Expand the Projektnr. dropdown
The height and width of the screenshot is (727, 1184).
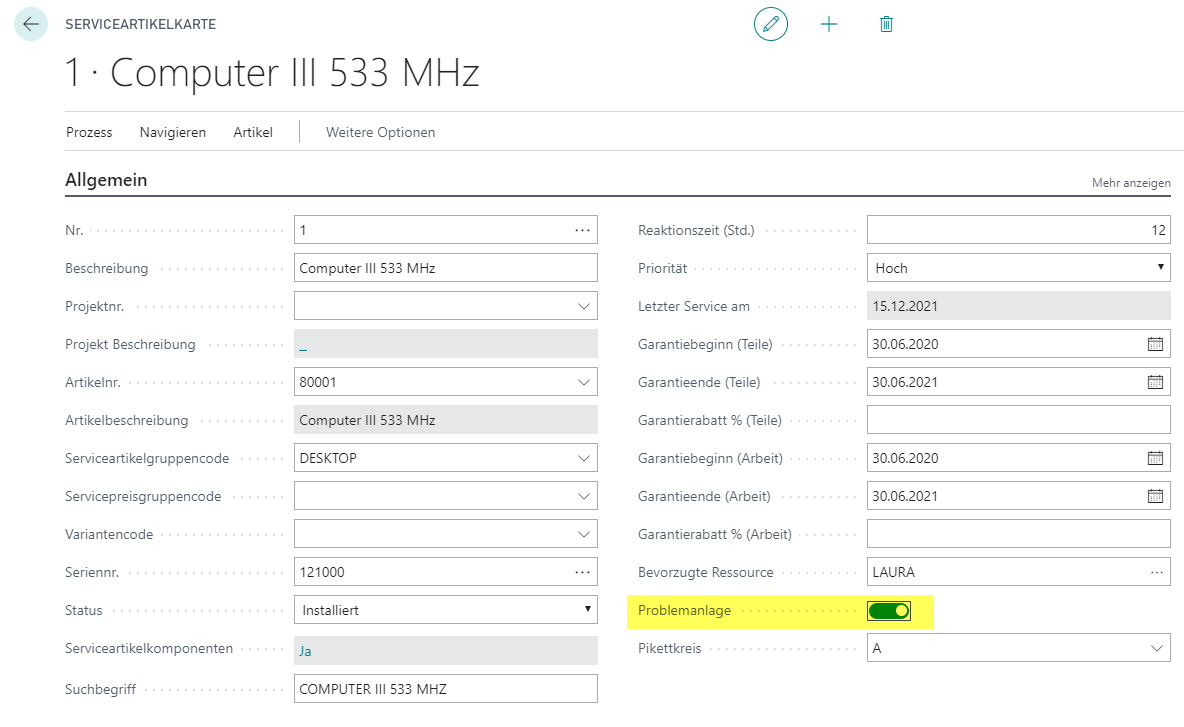pos(584,307)
